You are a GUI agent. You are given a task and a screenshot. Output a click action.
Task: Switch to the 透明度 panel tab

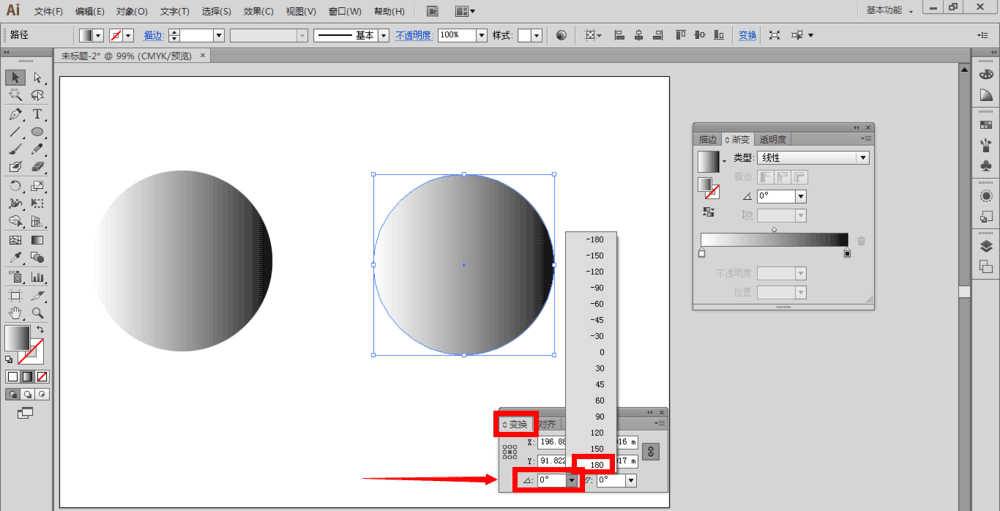click(x=773, y=139)
